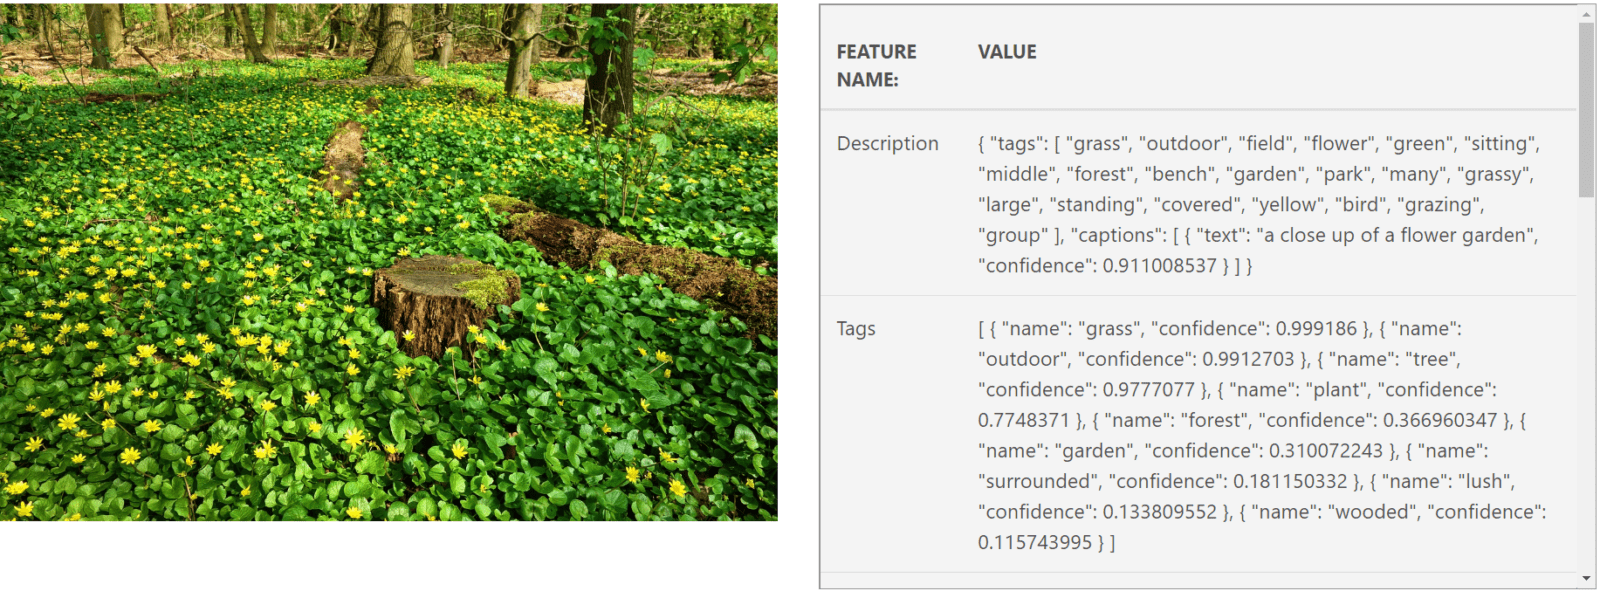This screenshot has height=591, width=1600.
Task: Click the plant confidence value 0.7748371
Action: coord(1024,420)
